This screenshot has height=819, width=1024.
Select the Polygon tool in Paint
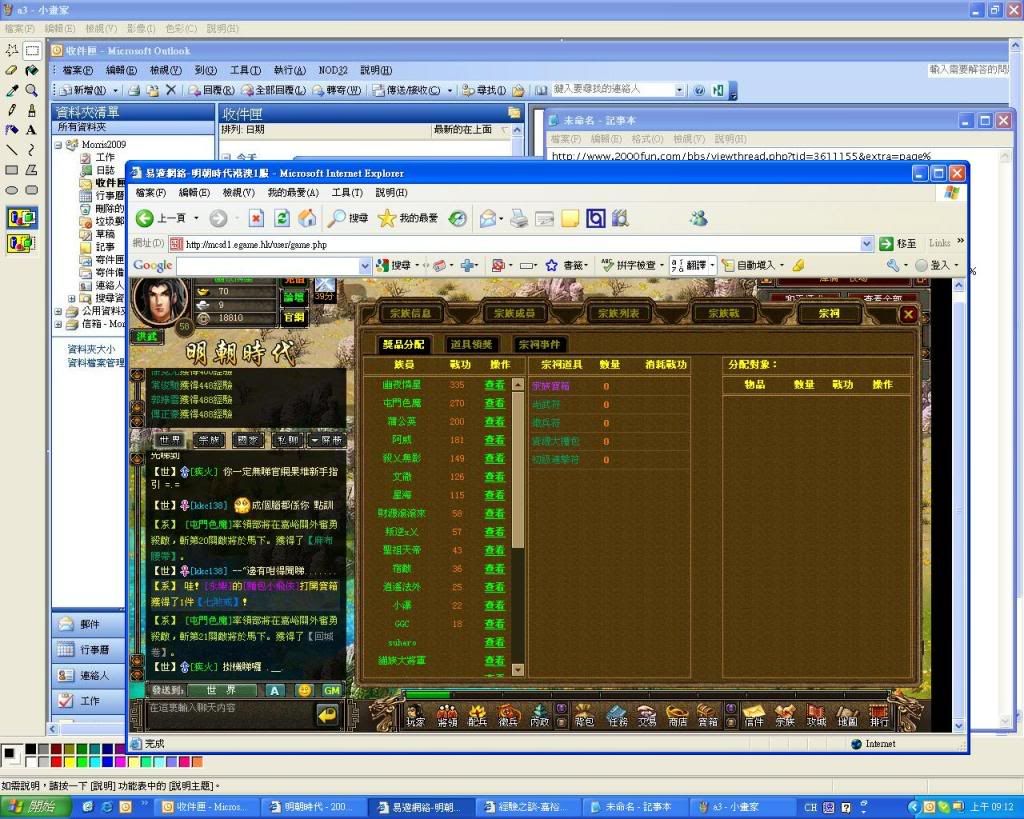pos(31,170)
